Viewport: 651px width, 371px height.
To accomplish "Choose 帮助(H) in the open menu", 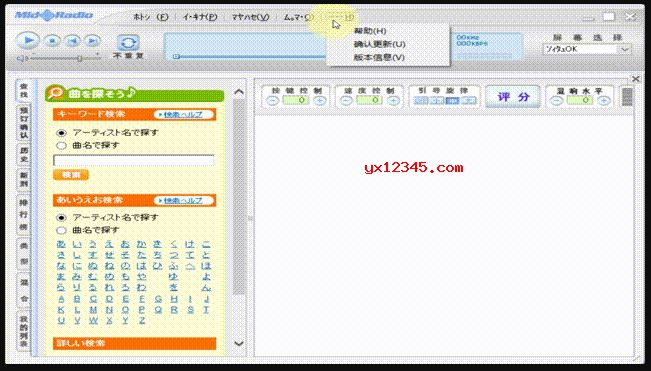I will coord(370,31).
